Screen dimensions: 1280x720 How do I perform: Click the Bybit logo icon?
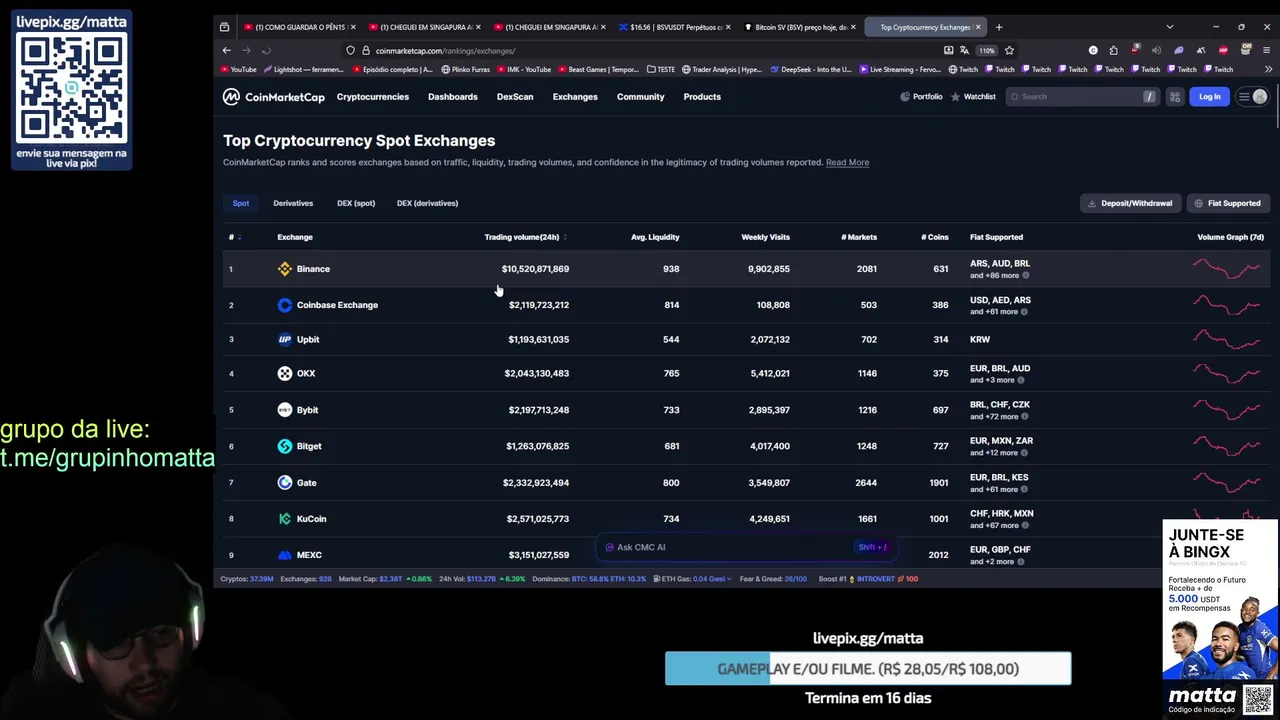pyautogui.click(x=285, y=410)
